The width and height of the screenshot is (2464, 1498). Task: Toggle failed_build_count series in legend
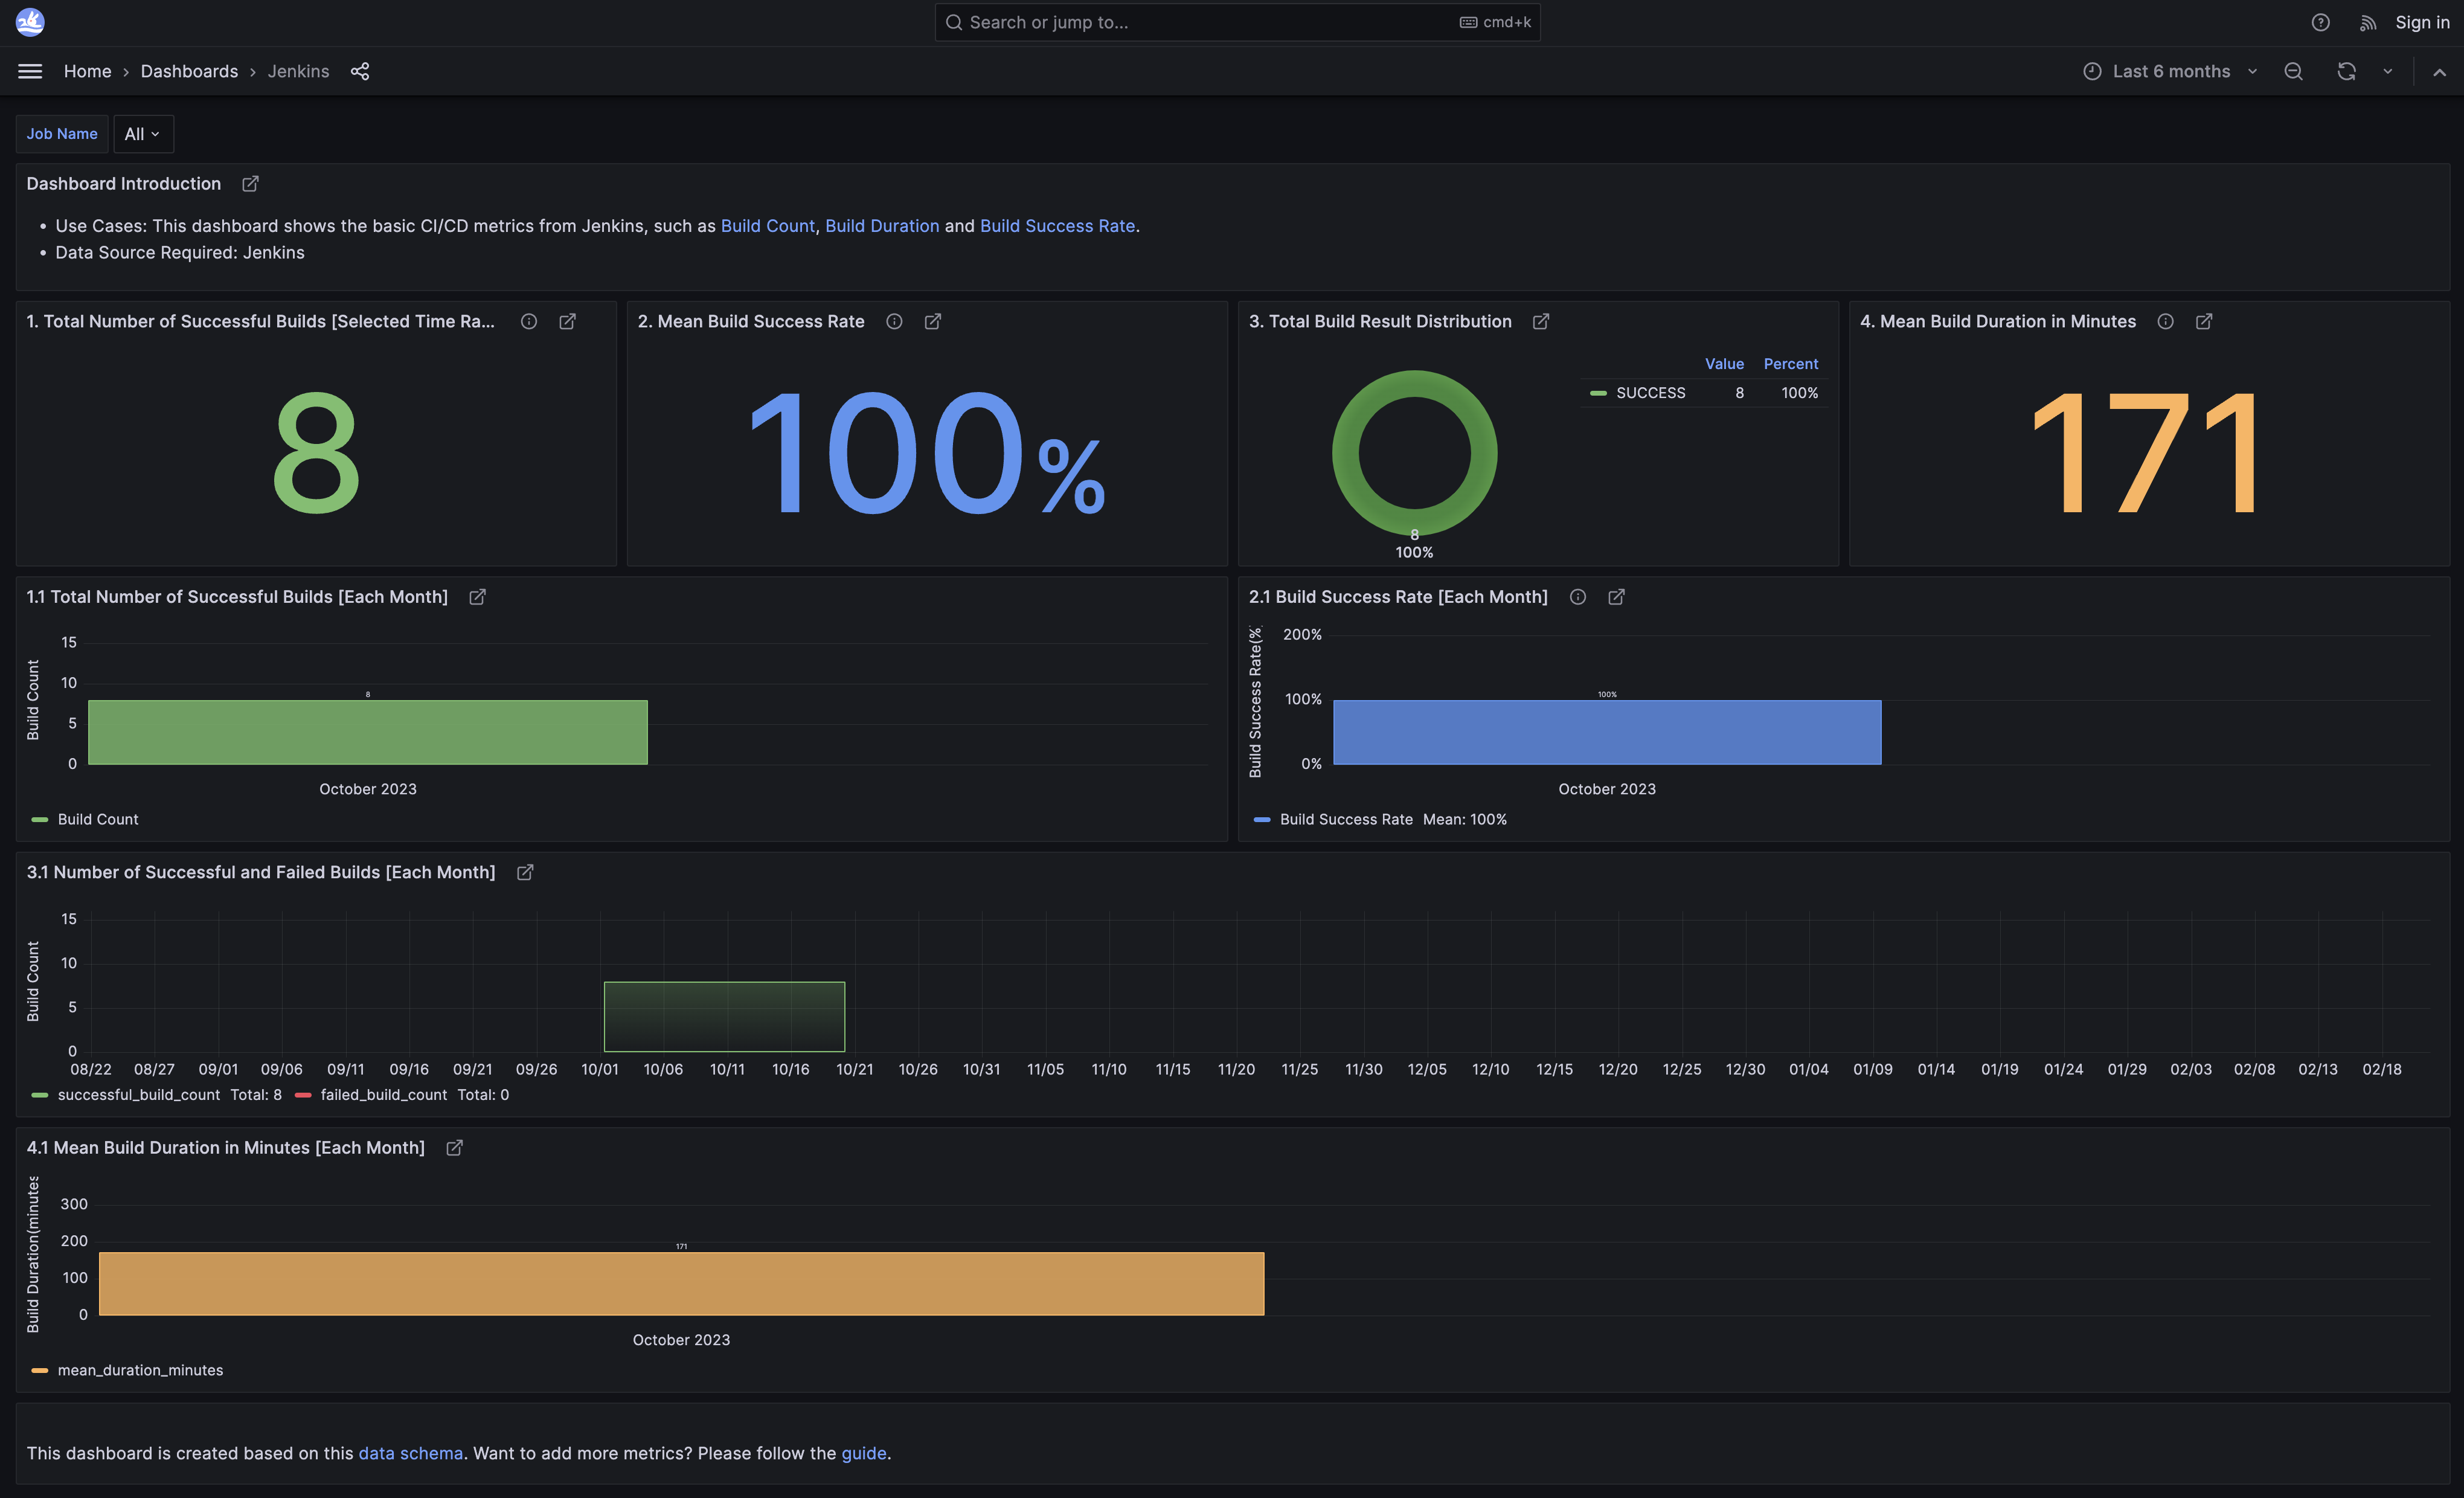pos(383,1095)
